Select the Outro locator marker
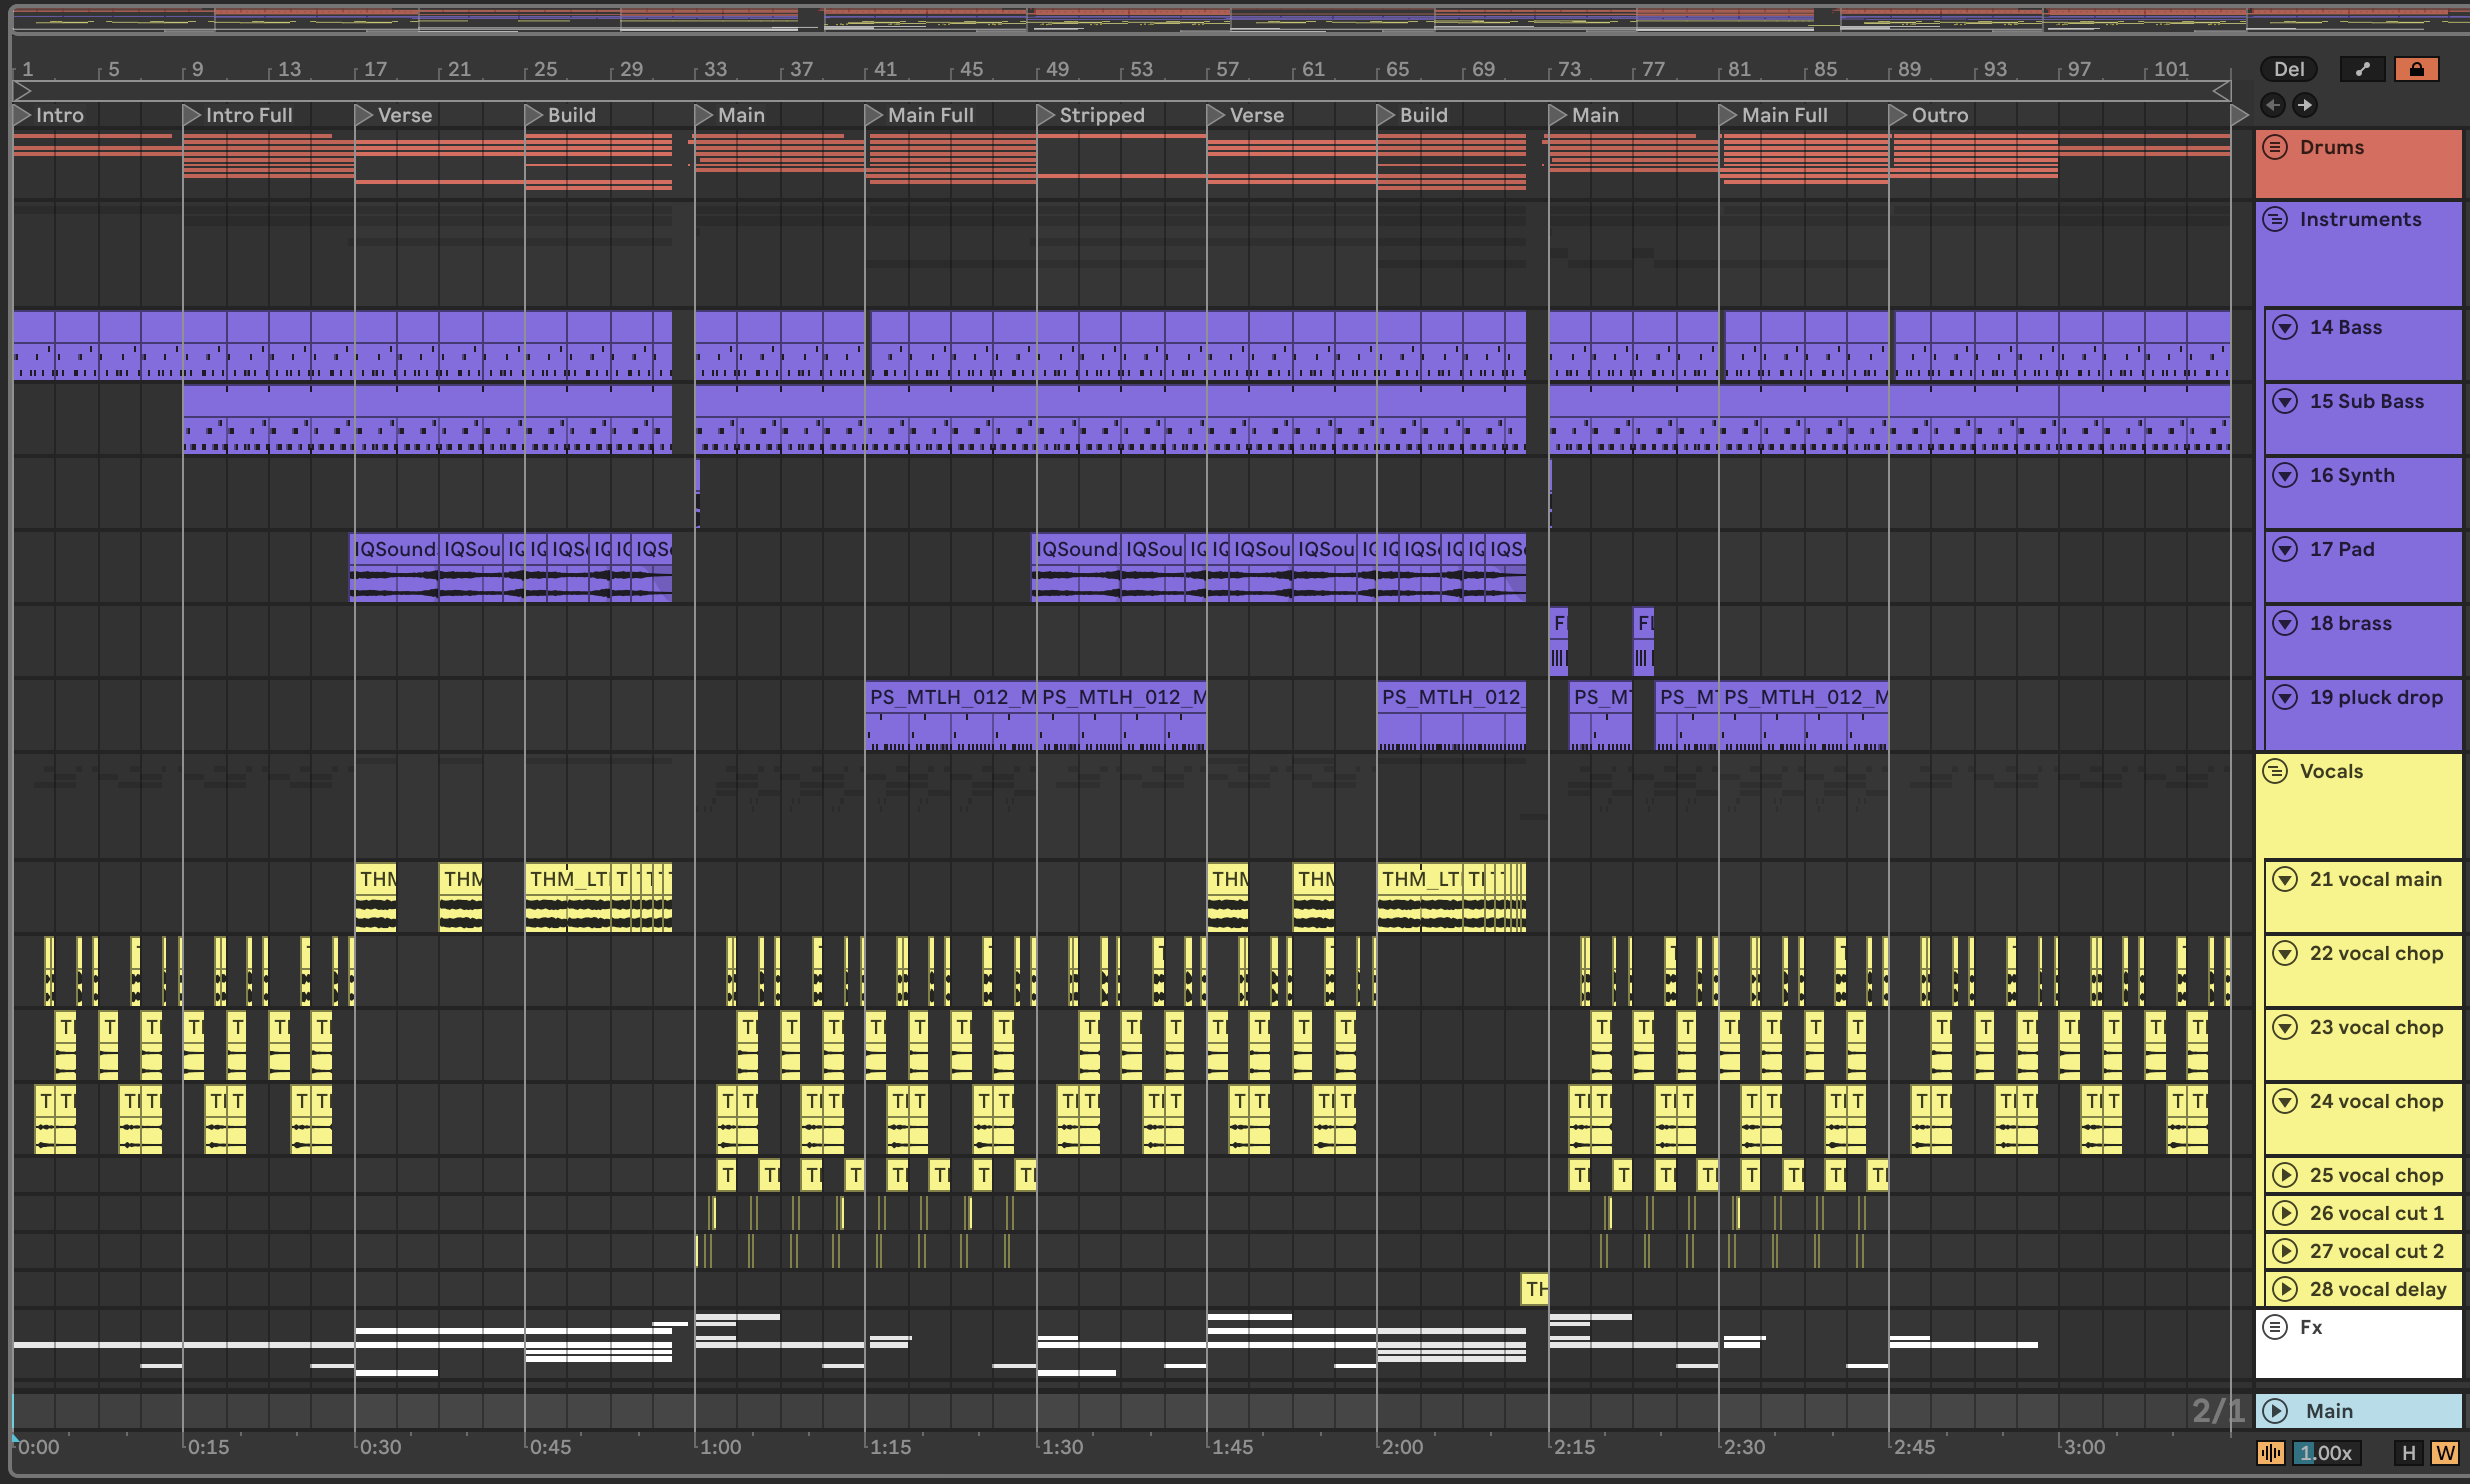This screenshot has height=1484, width=2470. 1898,115
